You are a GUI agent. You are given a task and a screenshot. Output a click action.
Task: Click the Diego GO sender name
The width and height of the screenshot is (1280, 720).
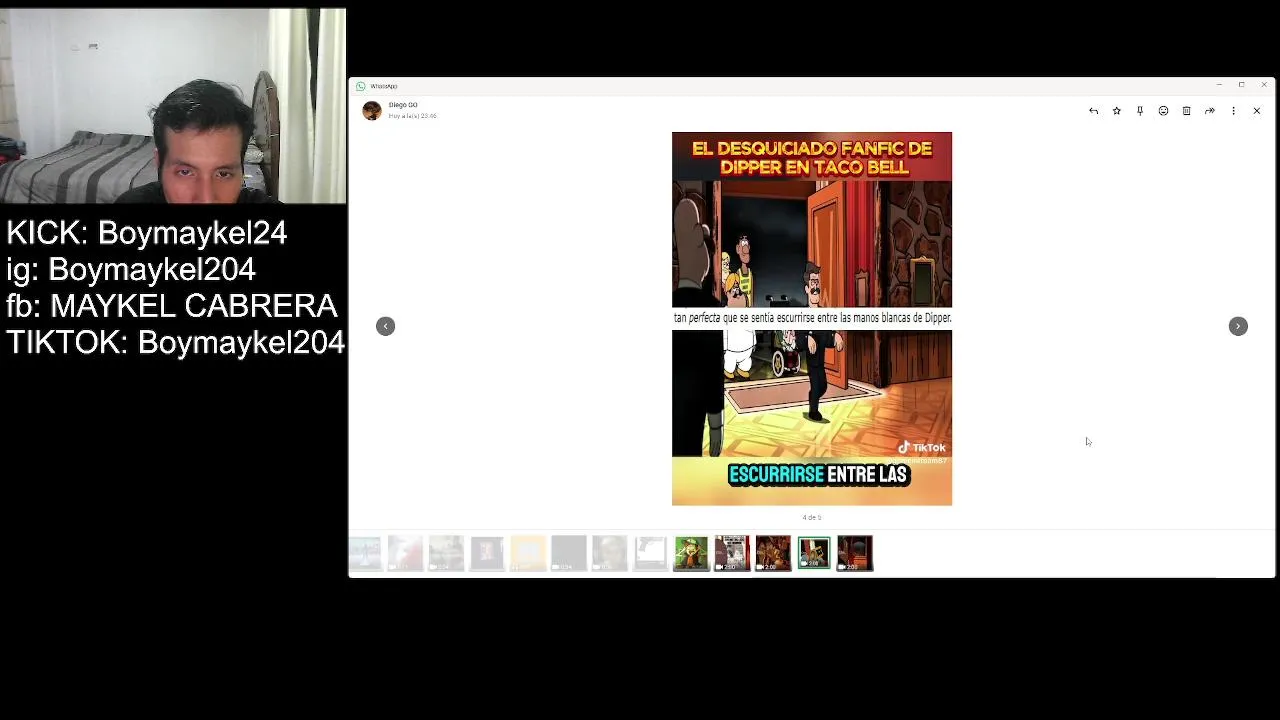coord(403,105)
